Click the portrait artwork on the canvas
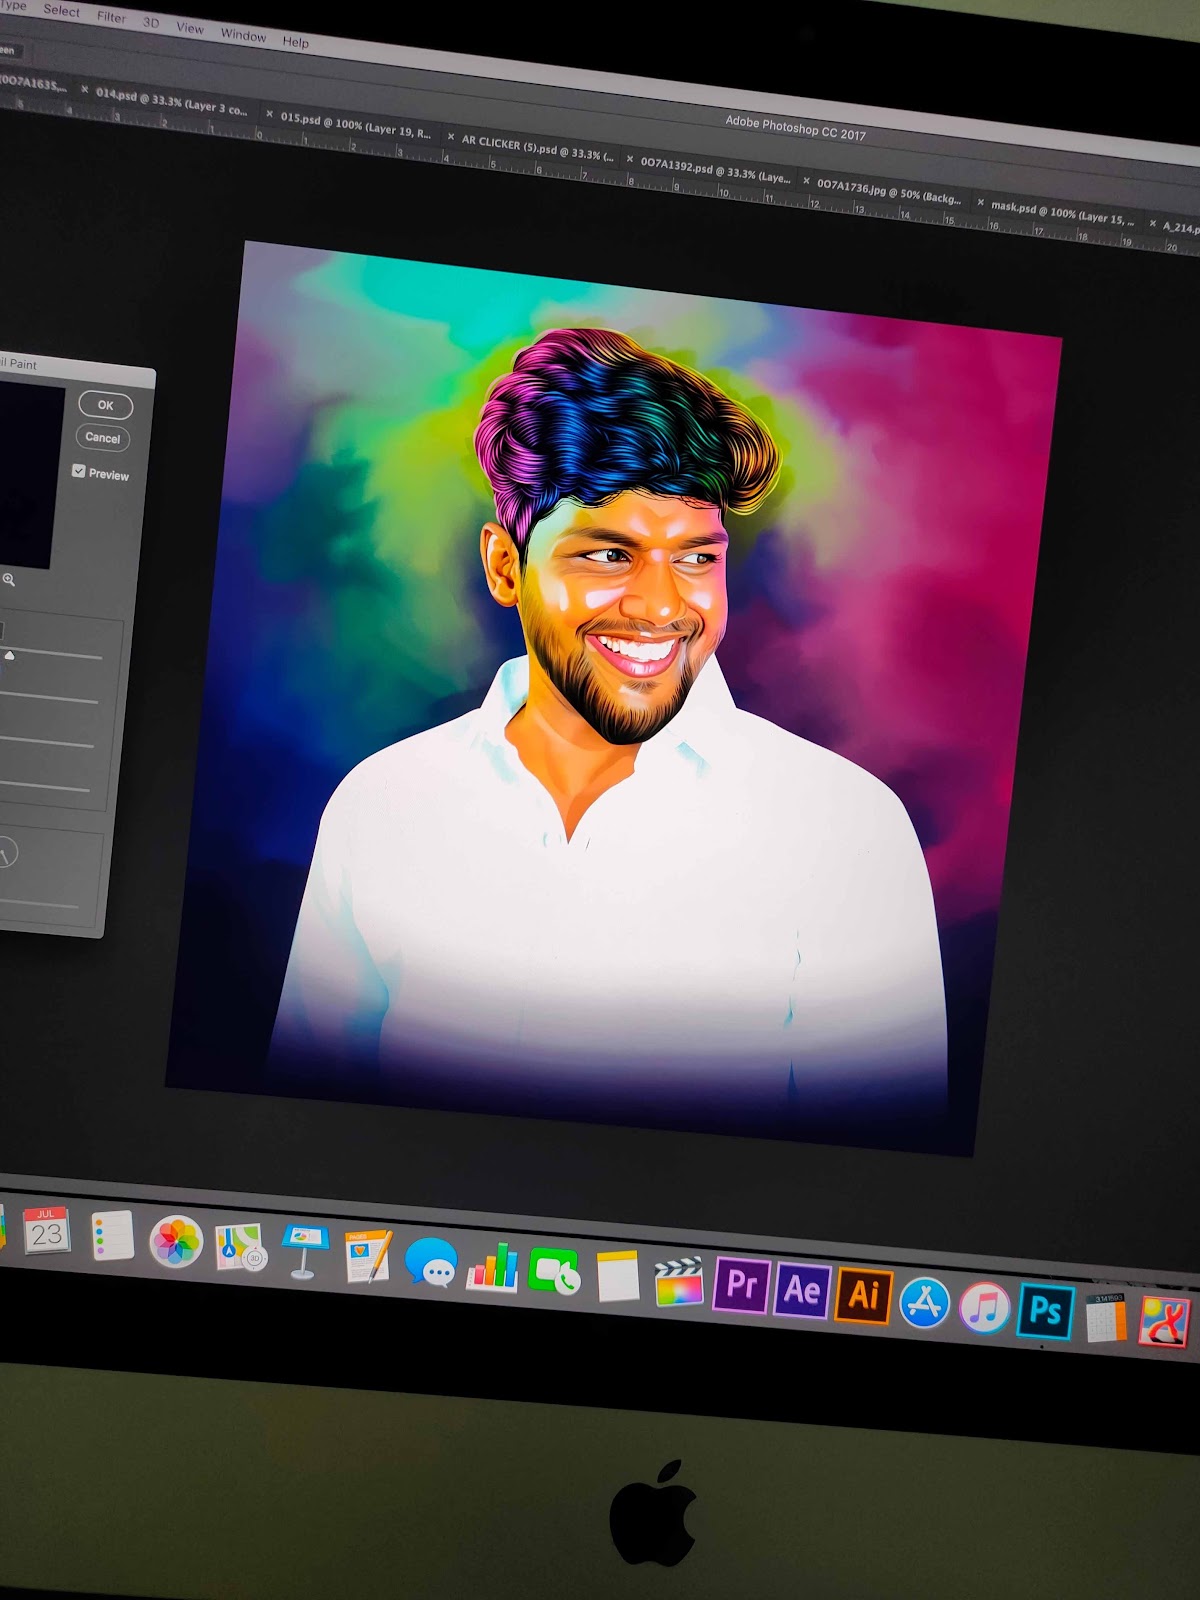Viewport: 1200px width, 1600px height. click(x=613, y=698)
